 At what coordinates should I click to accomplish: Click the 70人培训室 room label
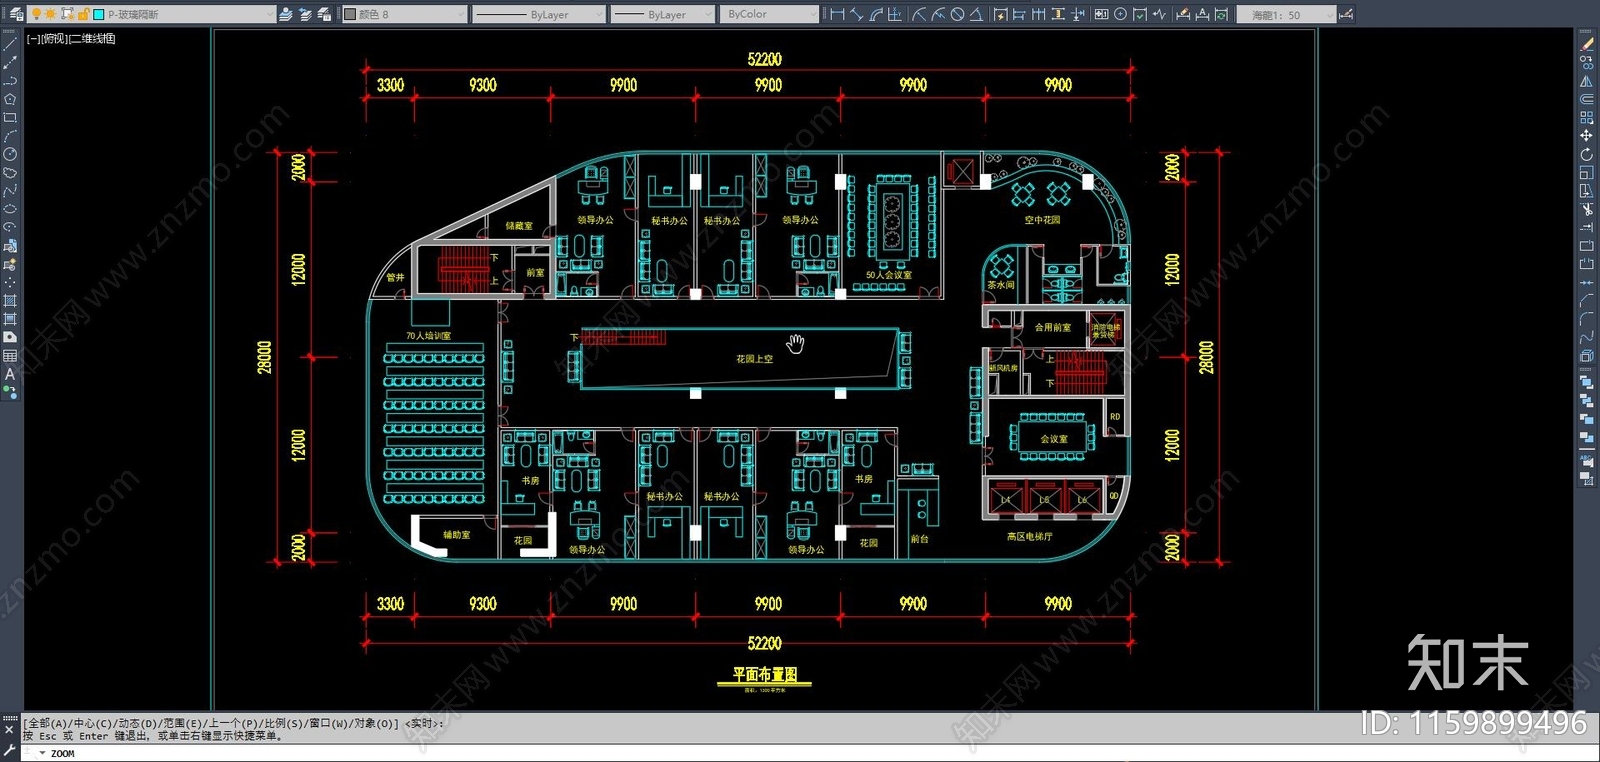click(x=428, y=336)
